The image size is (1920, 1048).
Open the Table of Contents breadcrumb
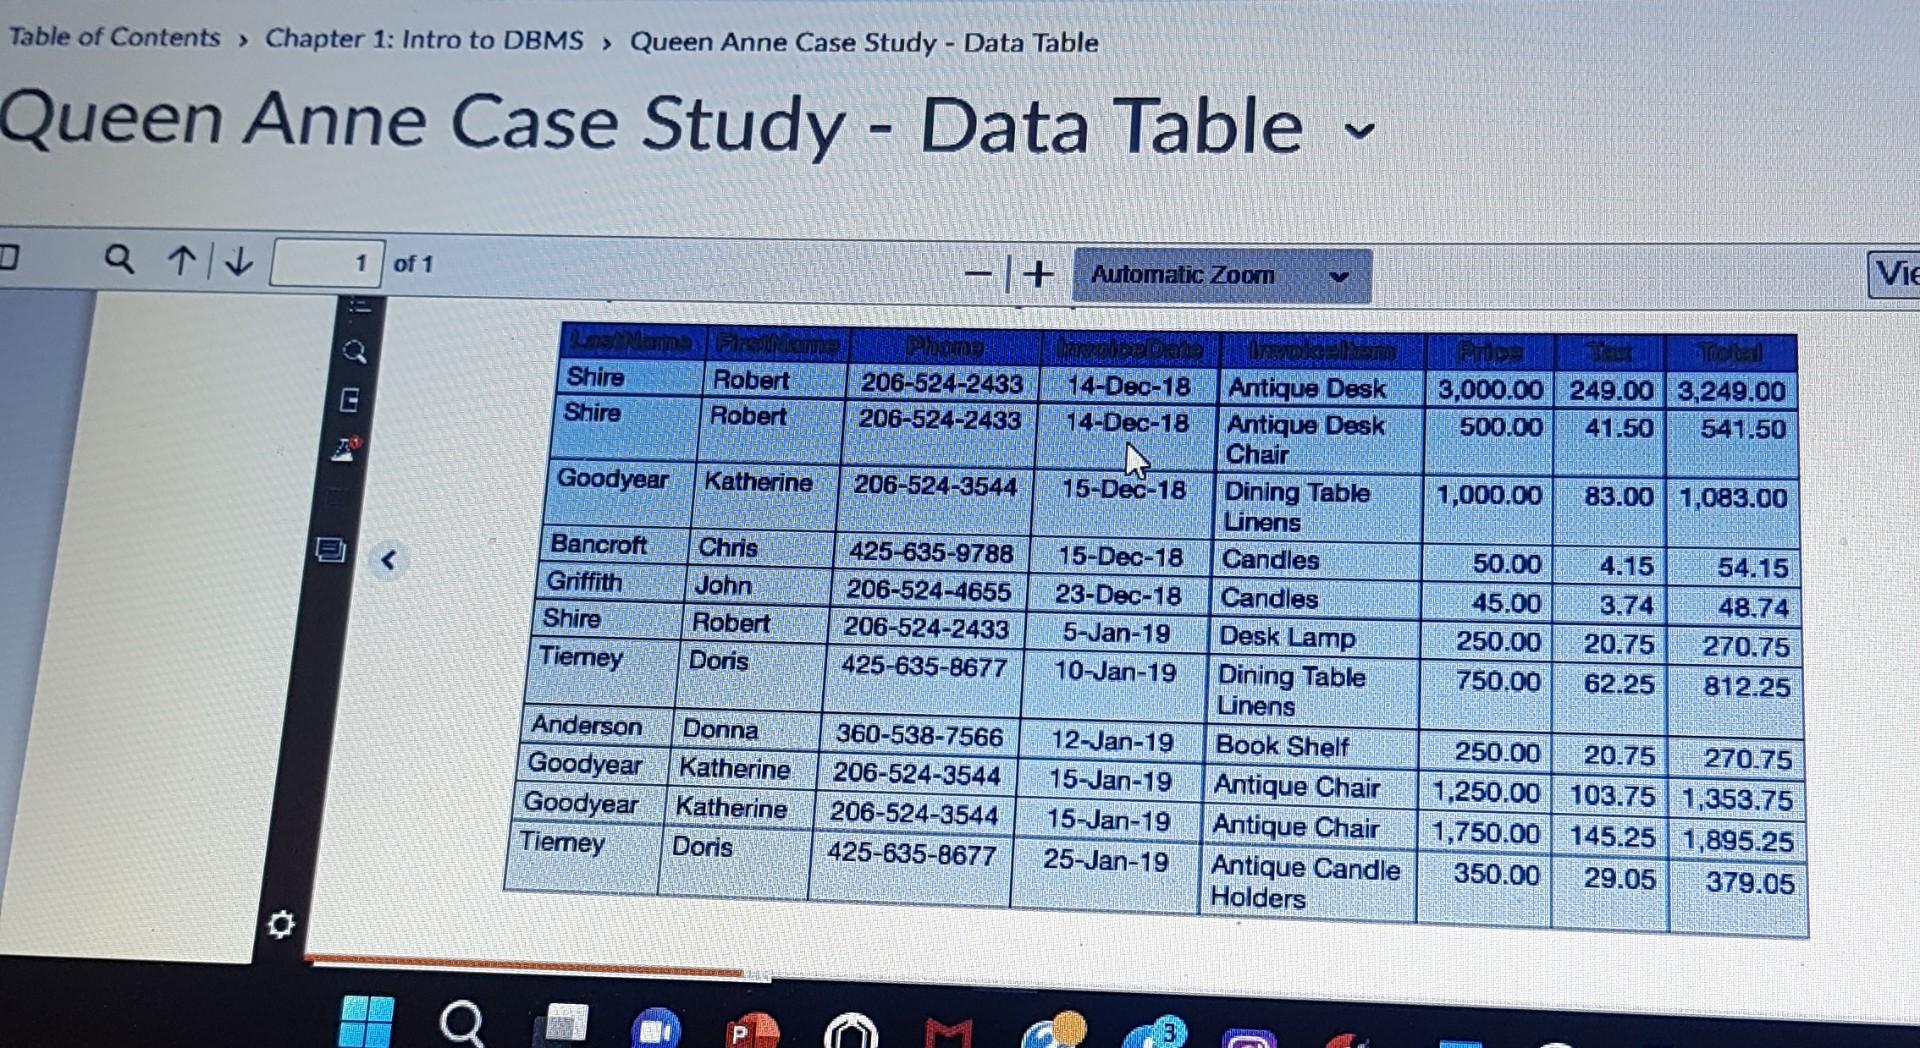113,39
